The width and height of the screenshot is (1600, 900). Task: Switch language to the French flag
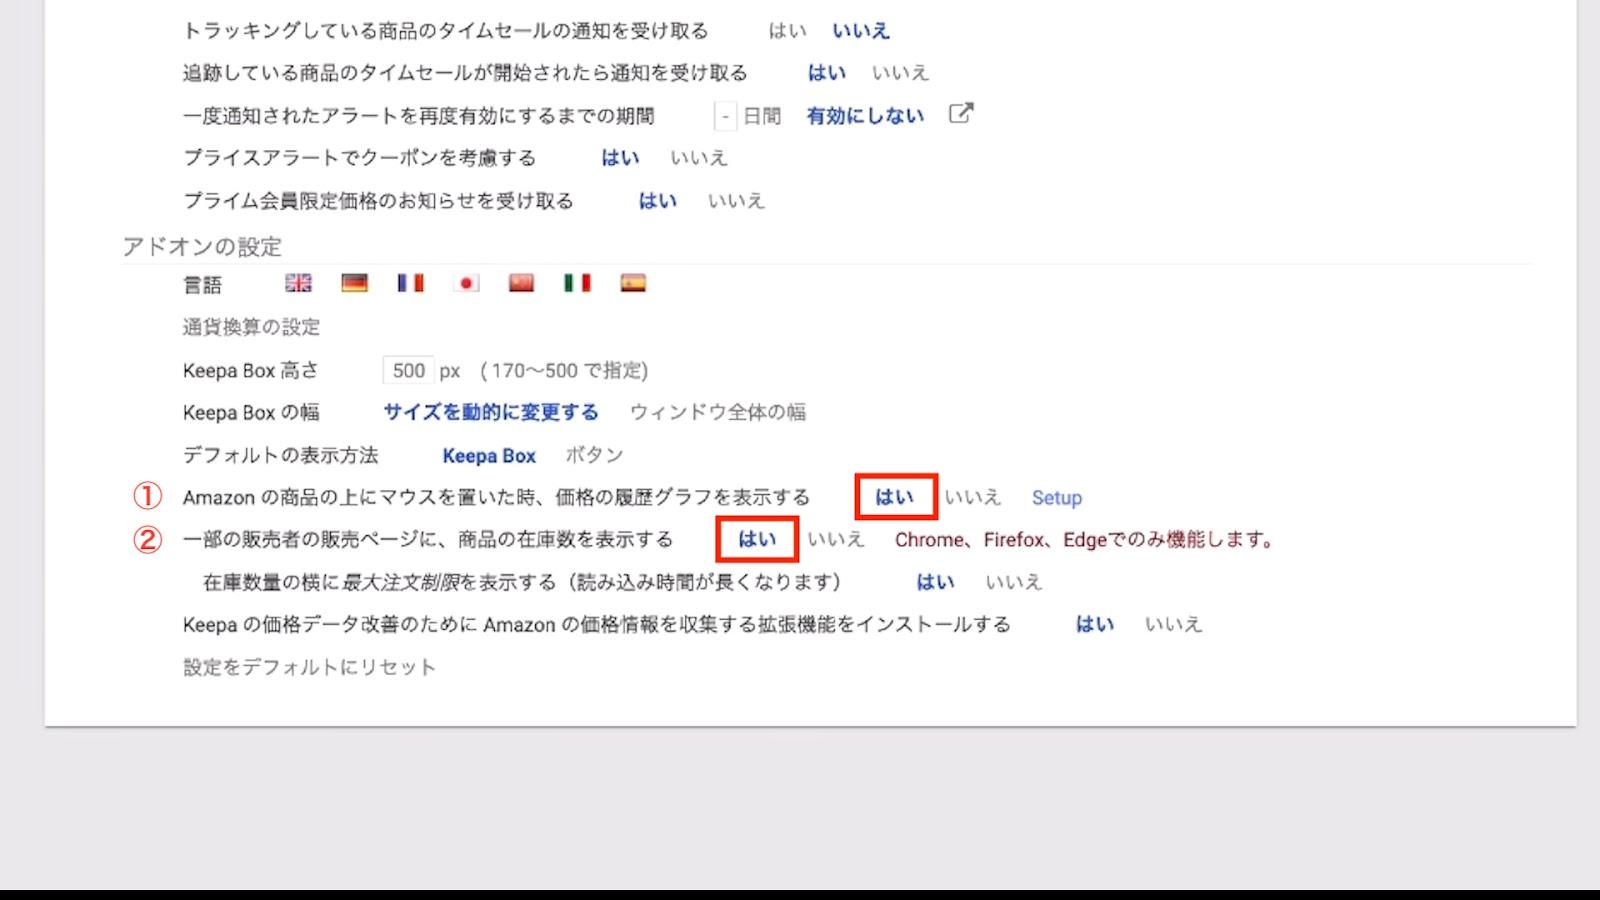[x=410, y=283]
